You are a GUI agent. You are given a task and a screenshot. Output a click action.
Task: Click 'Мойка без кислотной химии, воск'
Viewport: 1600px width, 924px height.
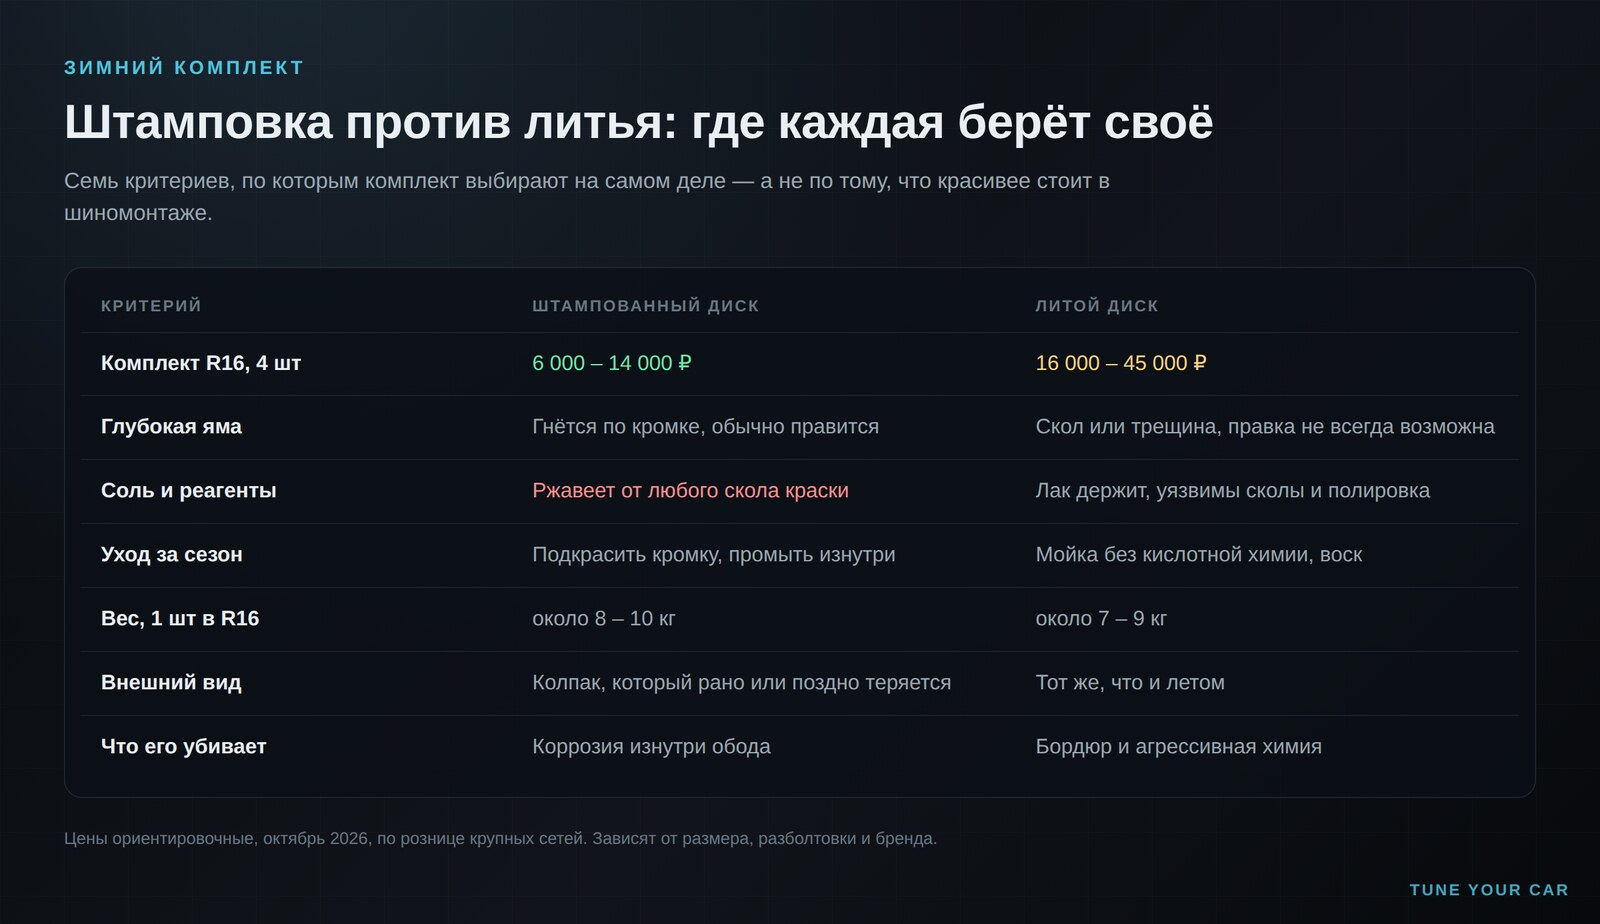point(1199,554)
